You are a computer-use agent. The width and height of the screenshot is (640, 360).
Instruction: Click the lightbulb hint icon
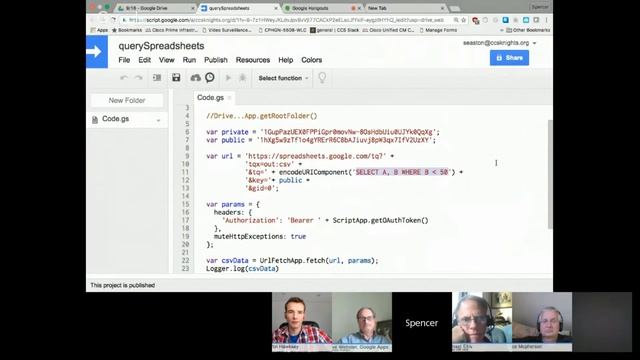(322, 78)
